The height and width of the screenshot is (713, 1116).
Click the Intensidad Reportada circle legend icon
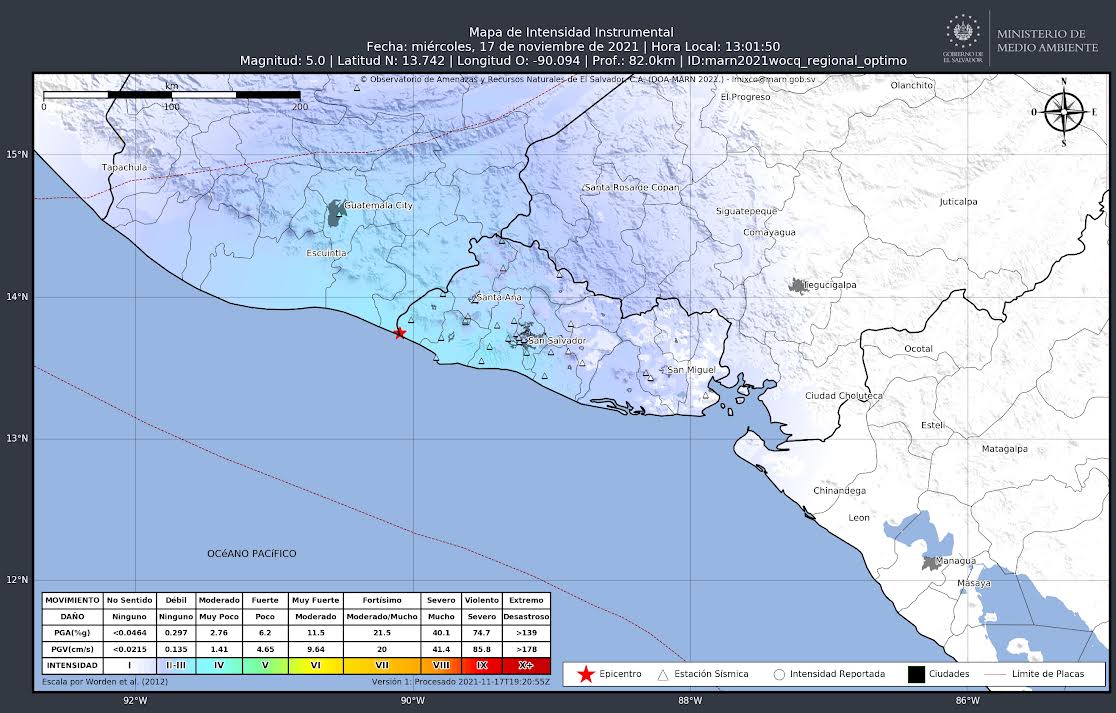click(778, 674)
